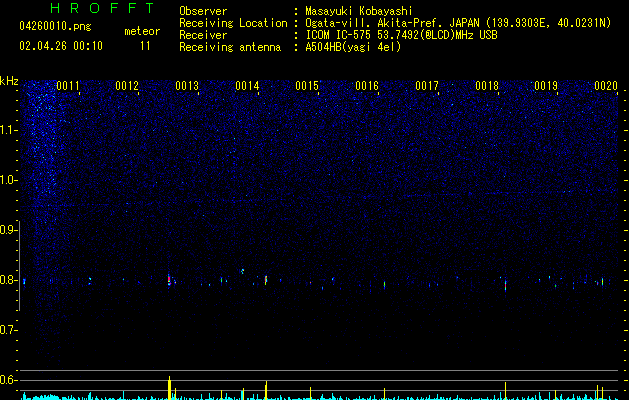The width and height of the screenshot is (629, 400).
Task: Click time marker 0013
Action: (187, 86)
